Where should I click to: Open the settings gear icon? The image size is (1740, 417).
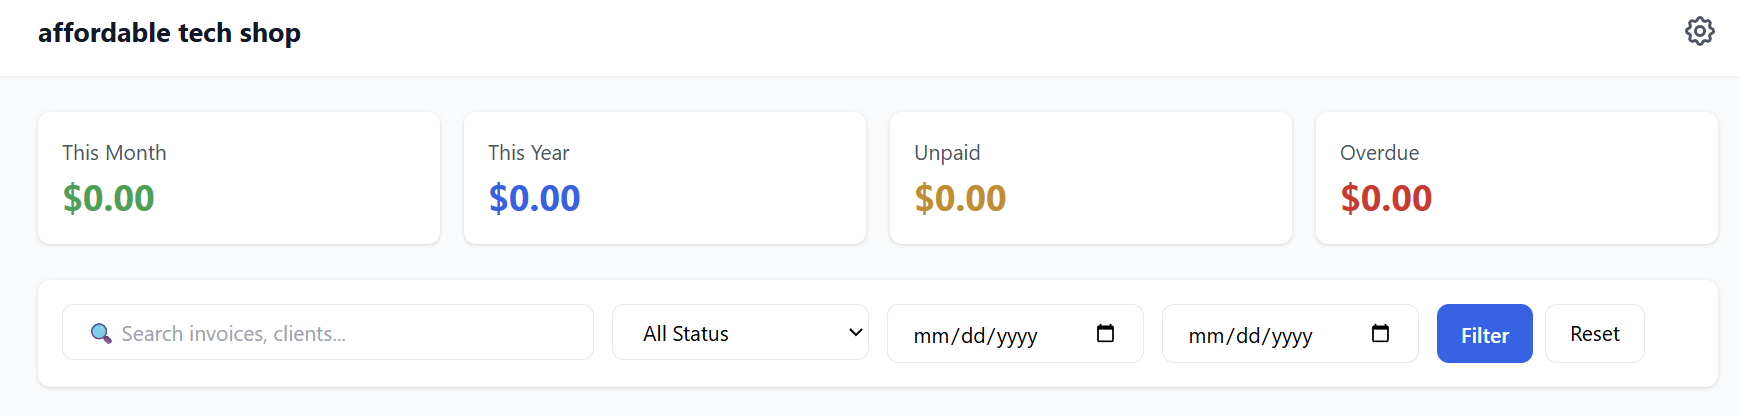[1699, 31]
